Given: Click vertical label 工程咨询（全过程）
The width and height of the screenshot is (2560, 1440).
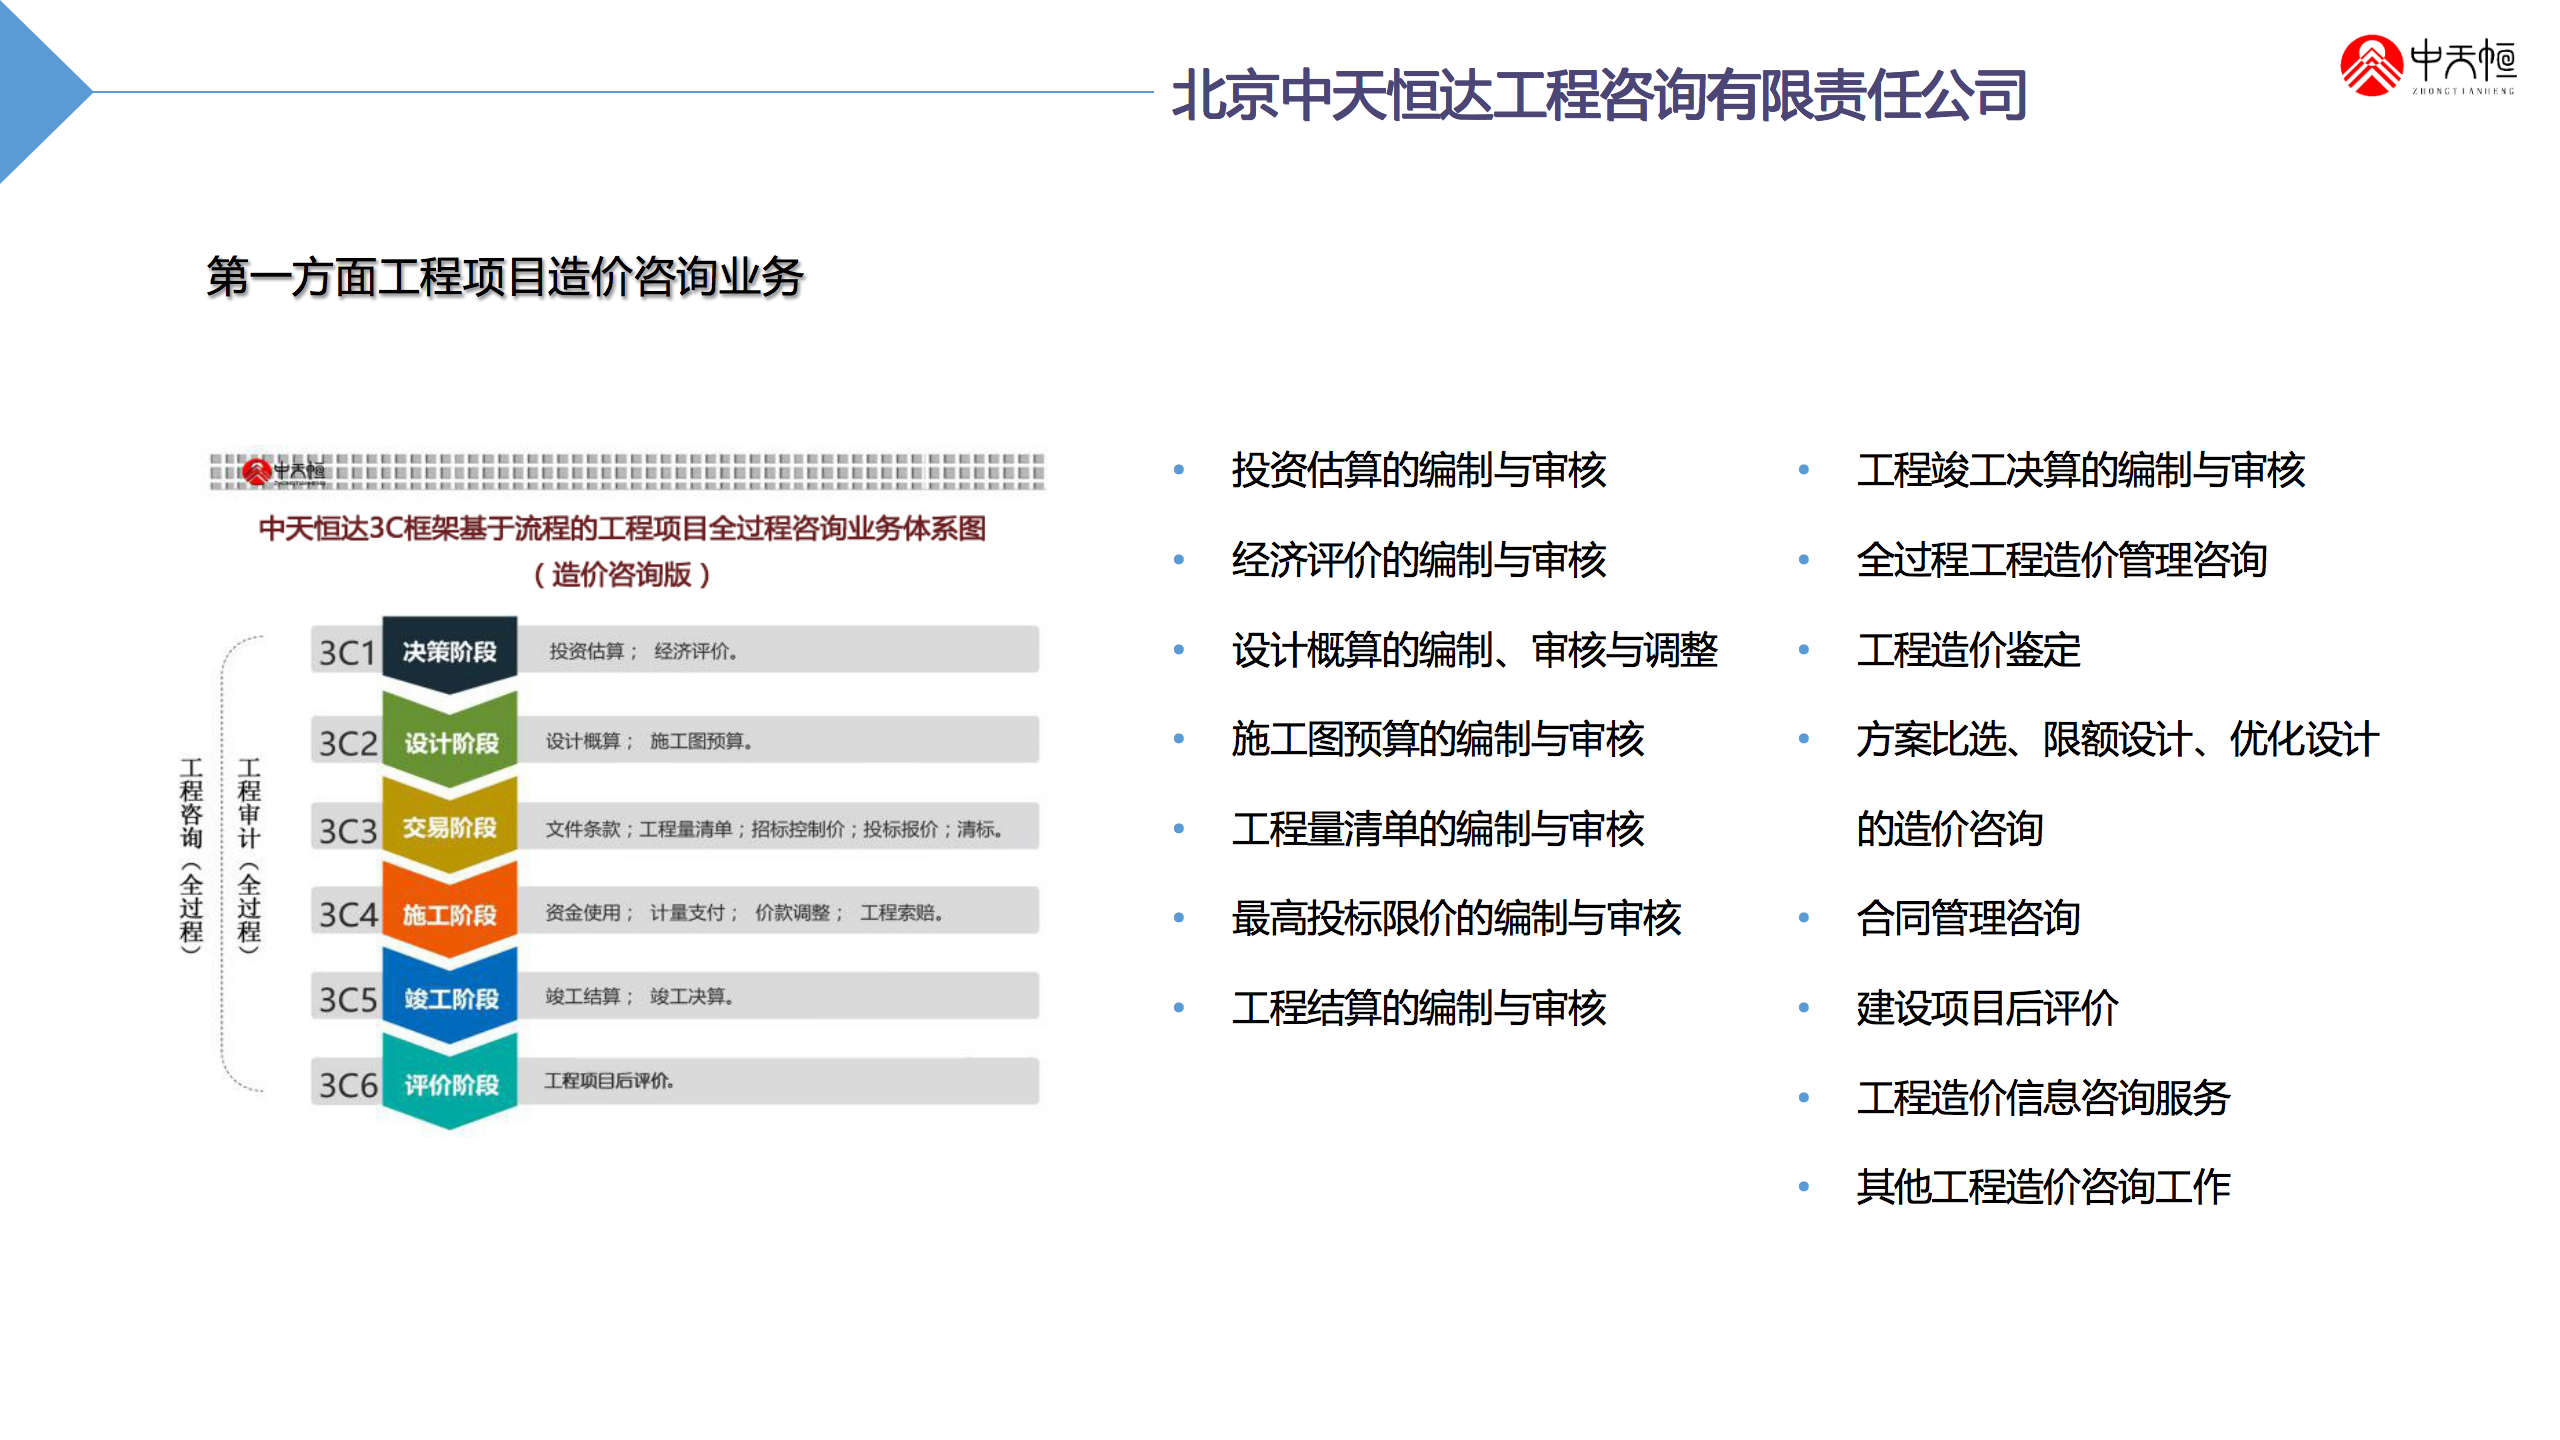Looking at the screenshot, I should click(191, 855).
